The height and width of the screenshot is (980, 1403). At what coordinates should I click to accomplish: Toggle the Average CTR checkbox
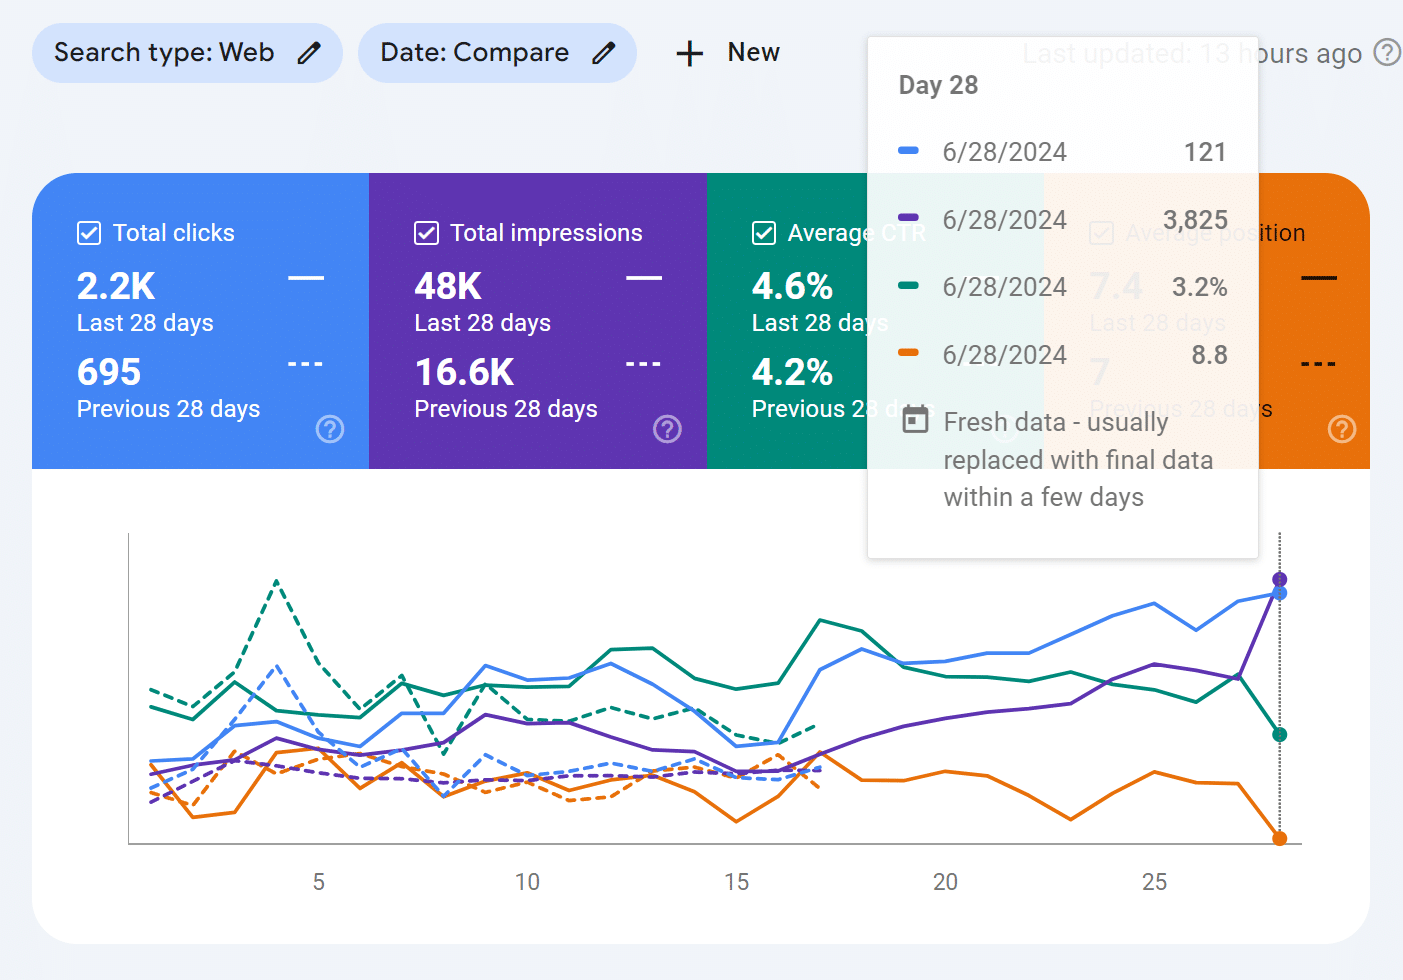(764, 233)
